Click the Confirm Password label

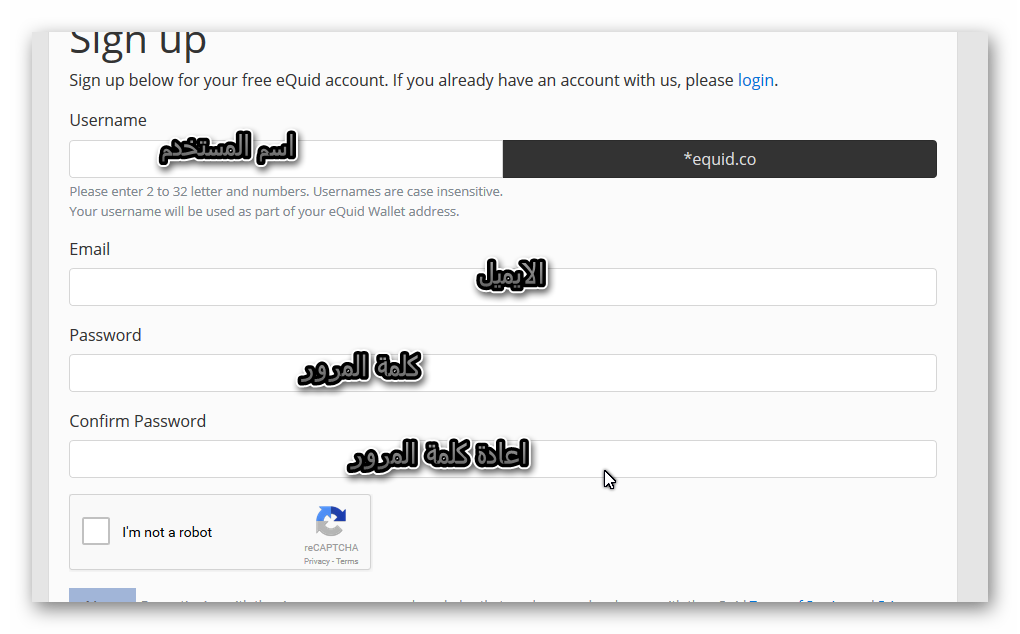(137, 421)
